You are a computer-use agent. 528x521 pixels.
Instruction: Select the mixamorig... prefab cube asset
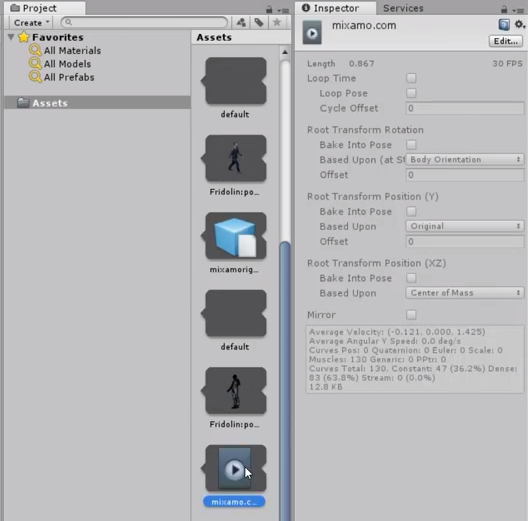[x=236, y=236]
